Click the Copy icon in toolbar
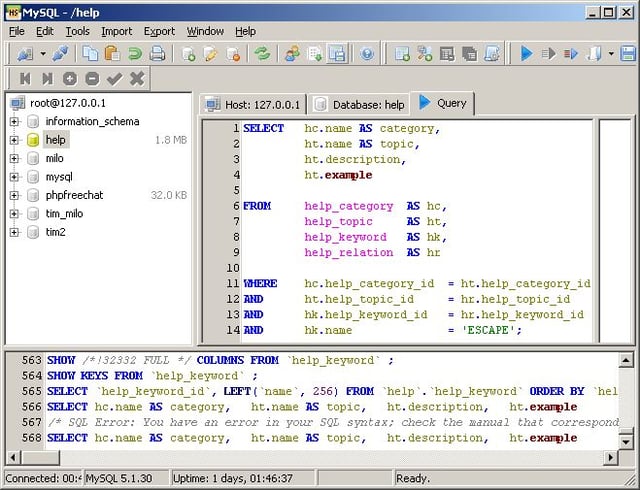Image resolution: width=640 pixels, height=490 pixels. tap(90, 53)
